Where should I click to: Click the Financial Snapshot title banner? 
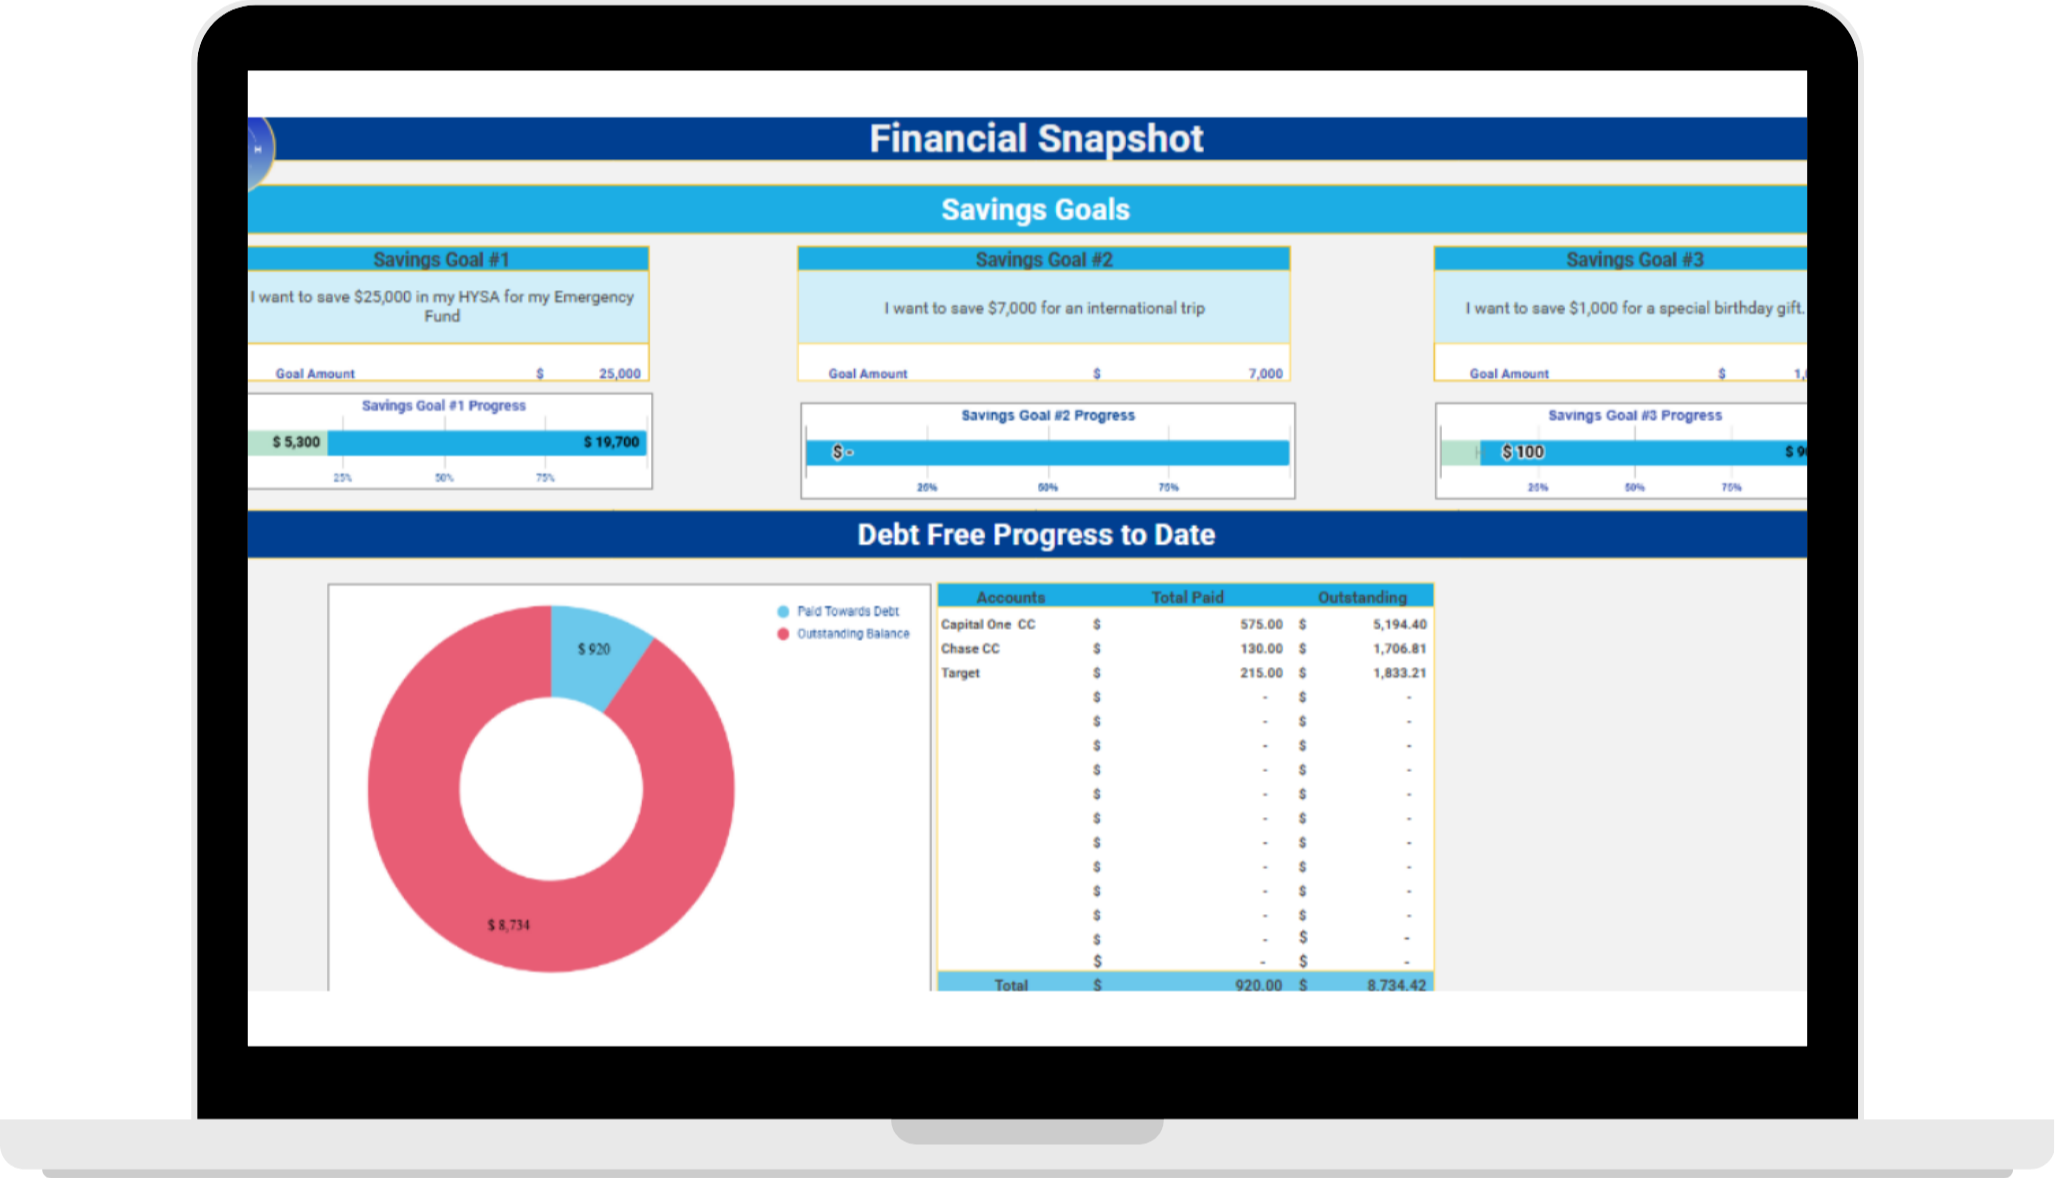tap(1035, 139)
